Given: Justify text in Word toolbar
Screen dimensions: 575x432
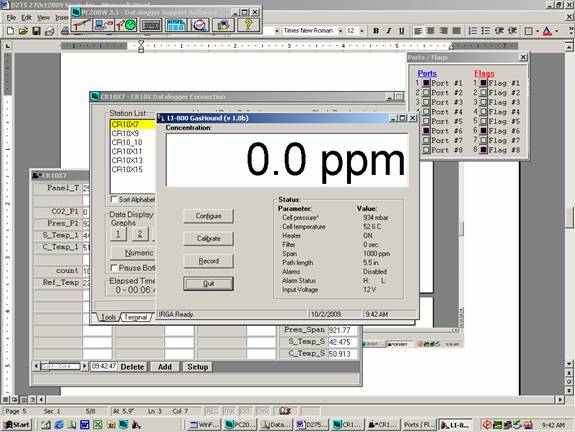Looking at the screenshot, I should point(456,31).
